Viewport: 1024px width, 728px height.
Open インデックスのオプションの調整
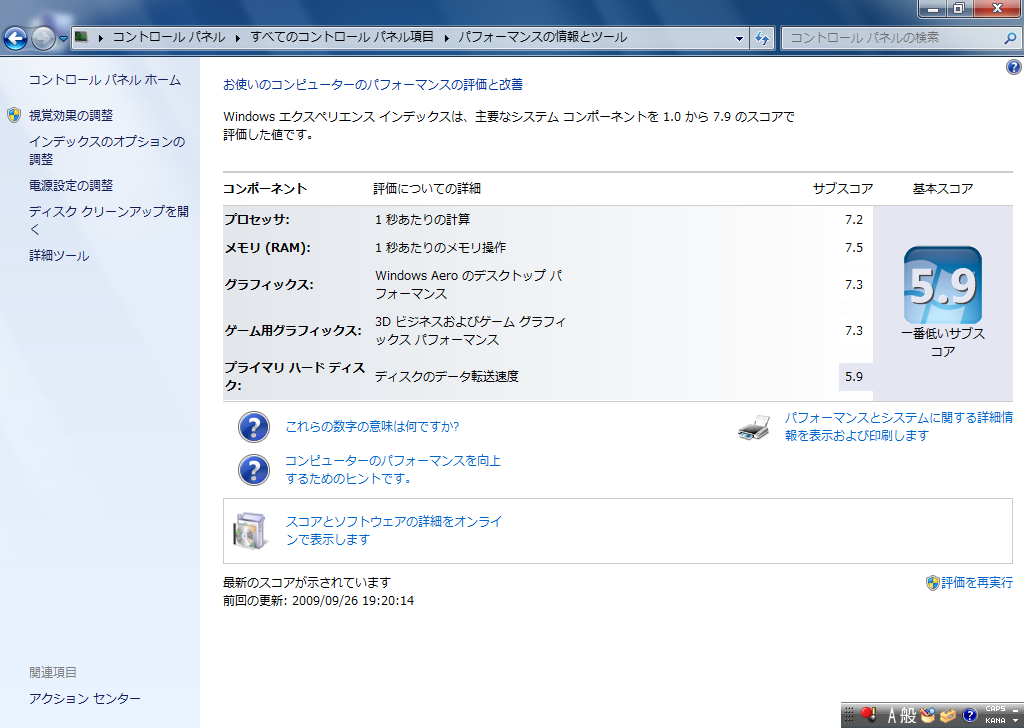pos(107,150)
